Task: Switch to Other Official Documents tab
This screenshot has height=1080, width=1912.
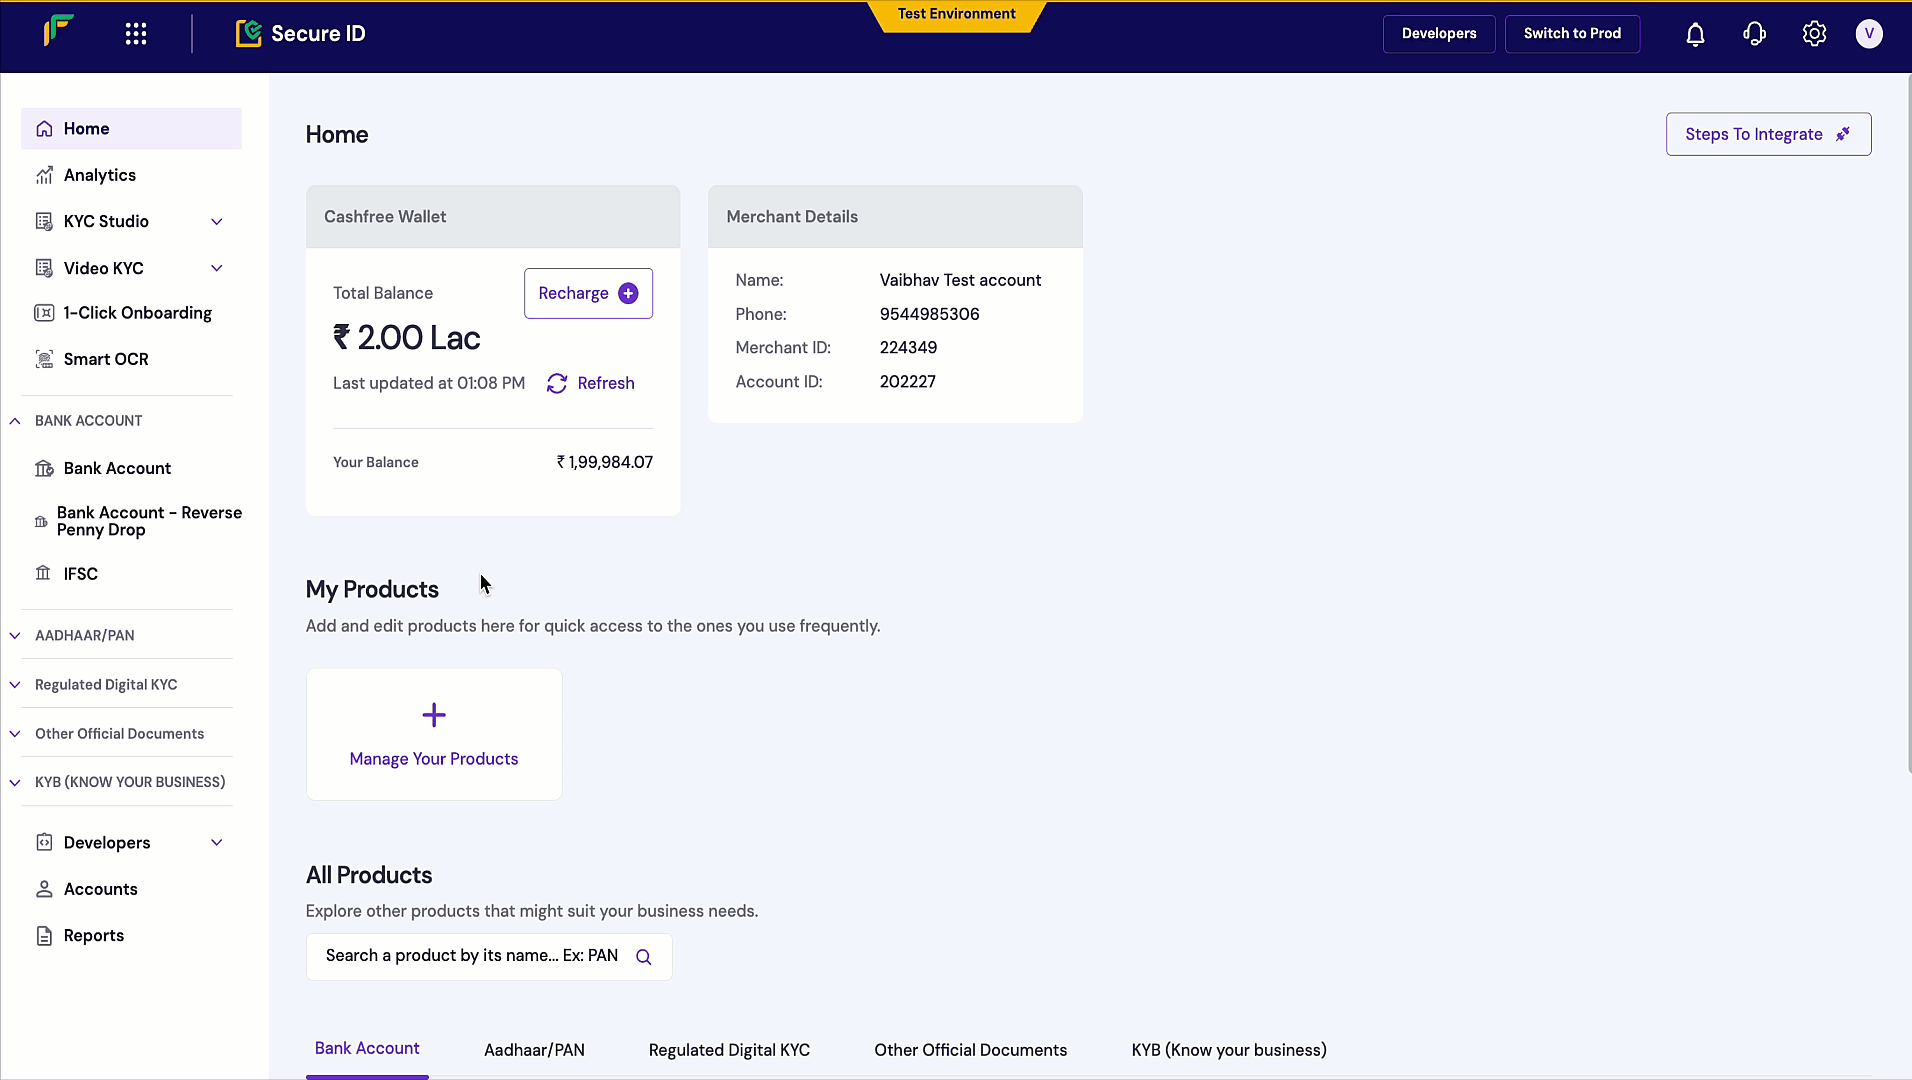Action: 970,1050
